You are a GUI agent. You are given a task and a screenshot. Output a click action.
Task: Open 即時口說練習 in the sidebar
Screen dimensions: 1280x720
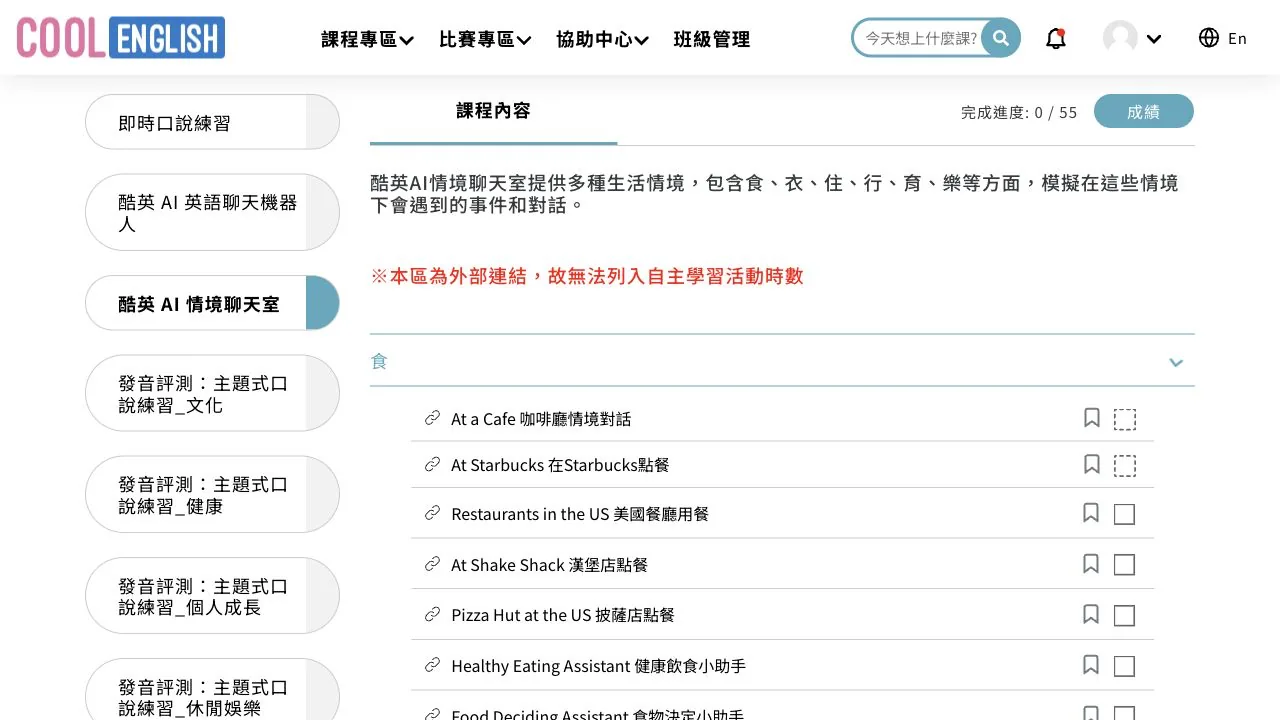click(x=212, y=122)
